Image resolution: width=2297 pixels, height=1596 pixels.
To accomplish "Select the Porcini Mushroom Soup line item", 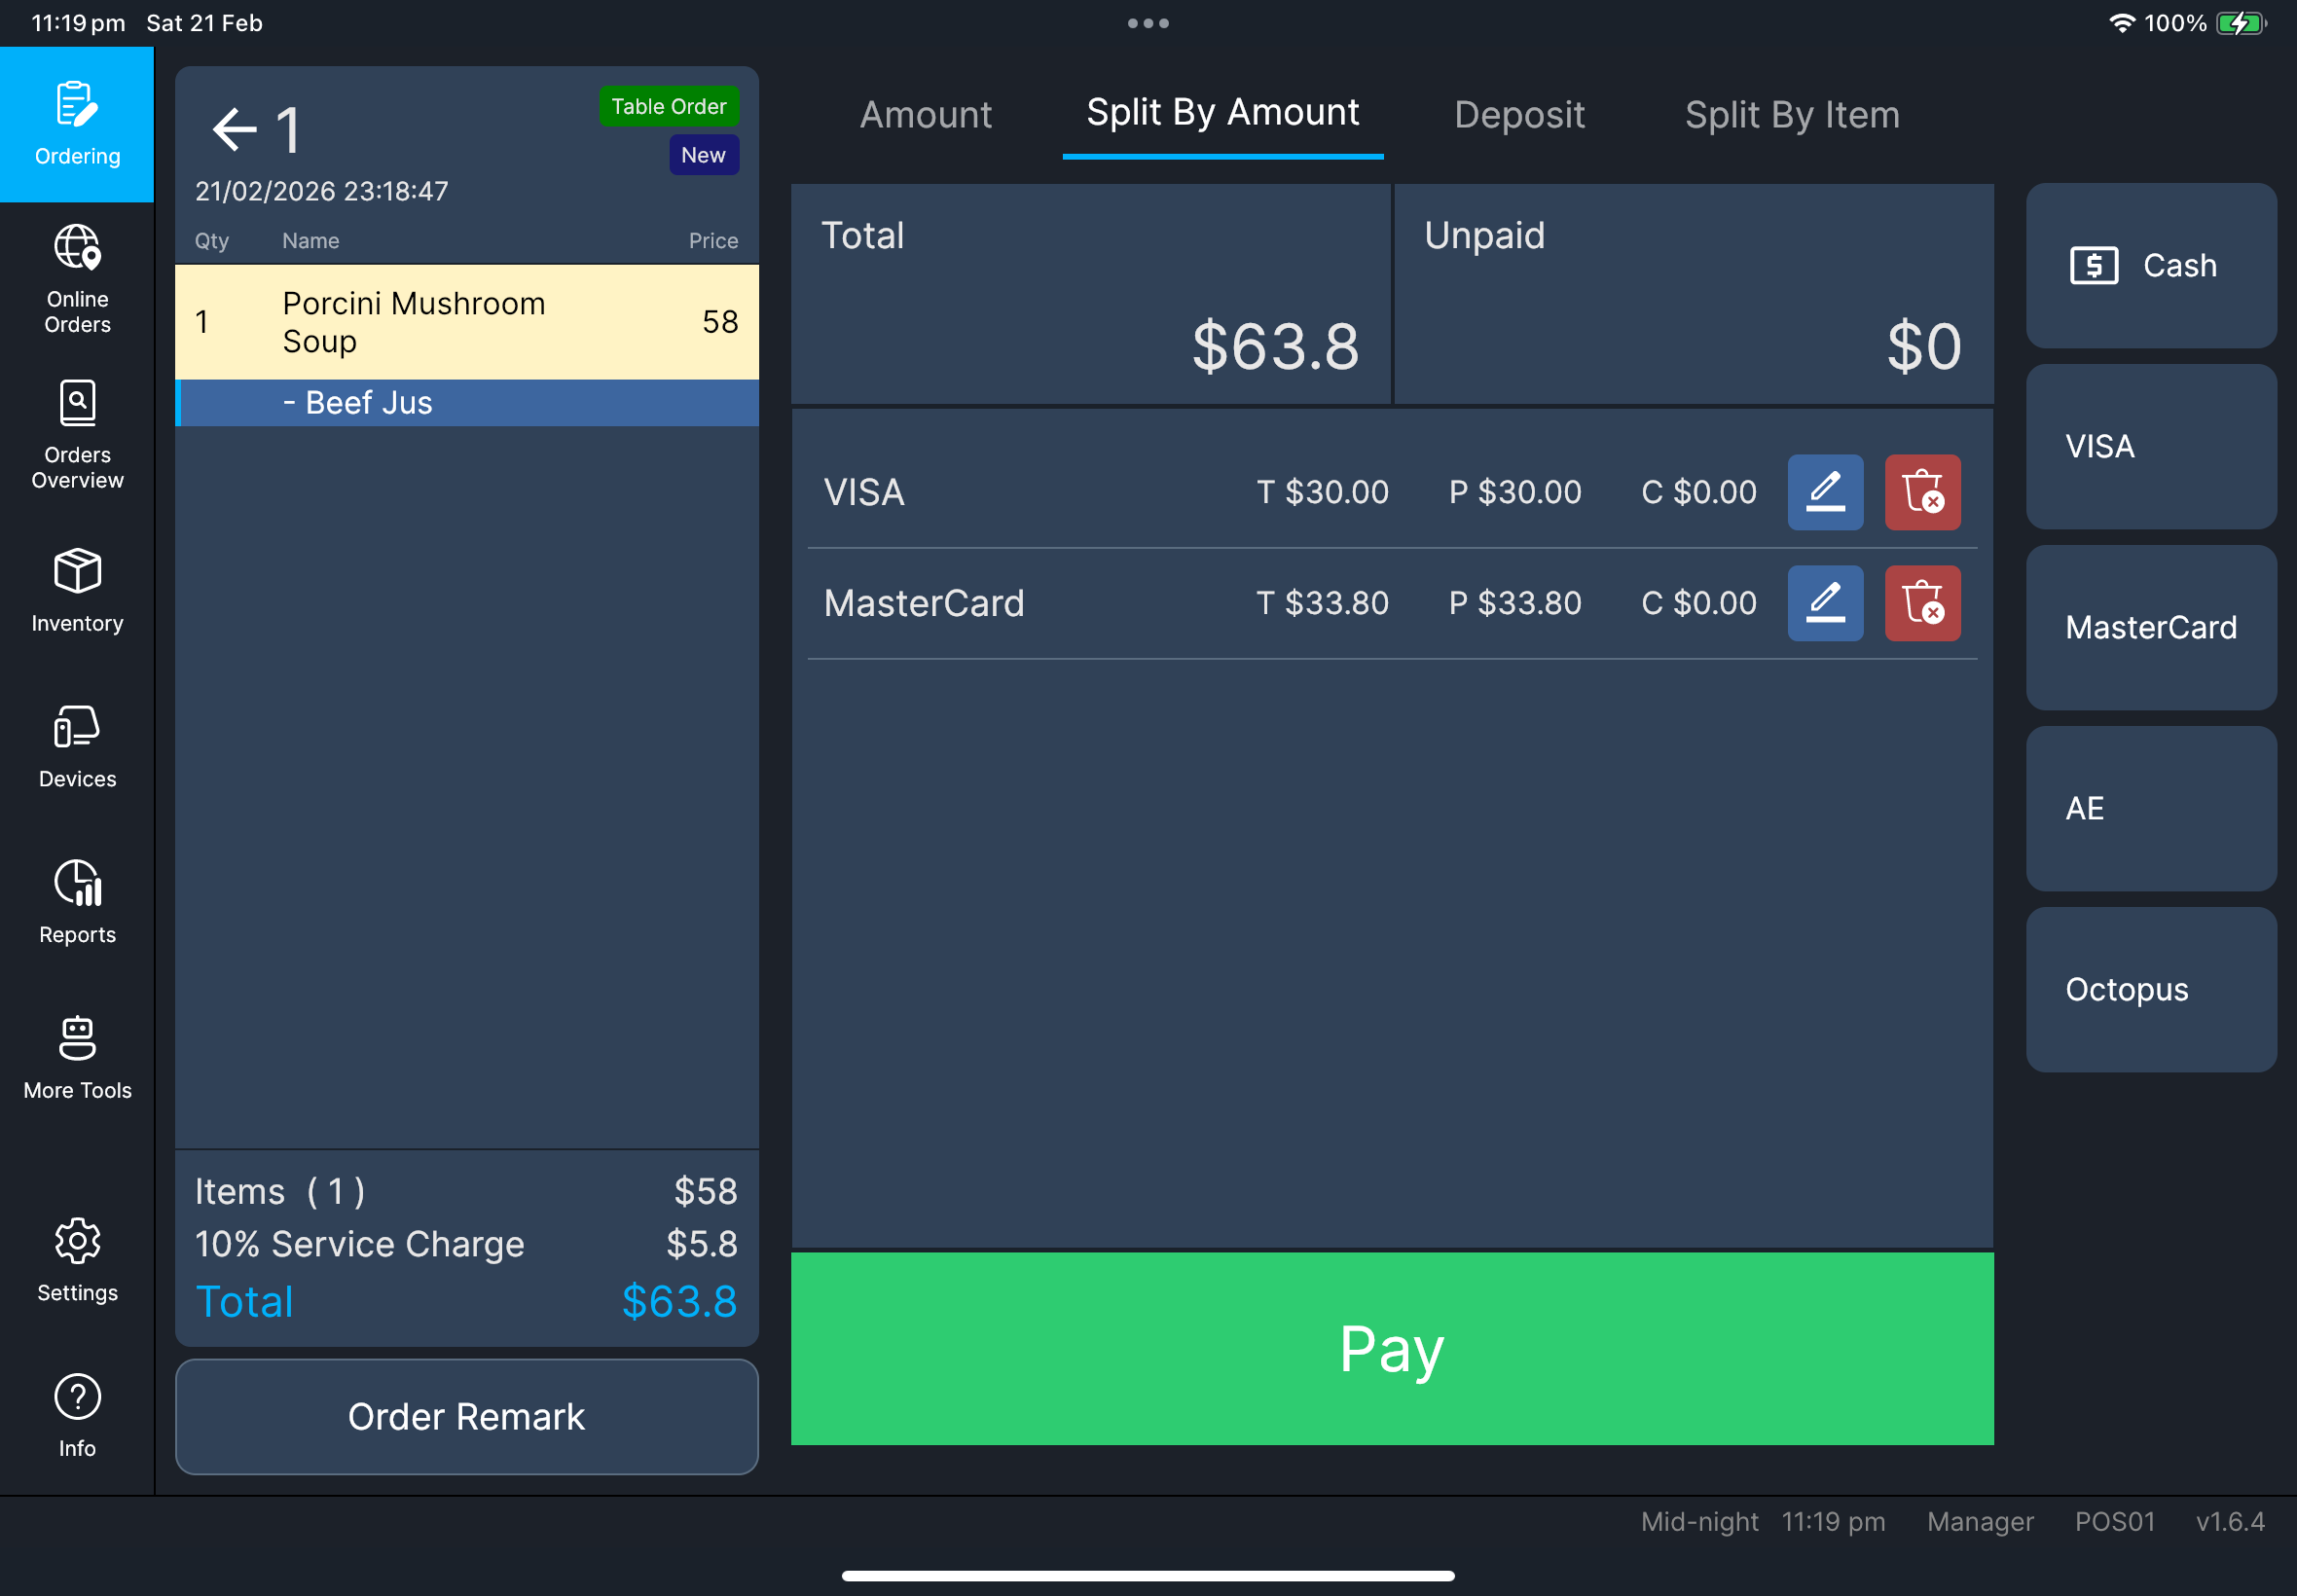I will coord(465,321).
